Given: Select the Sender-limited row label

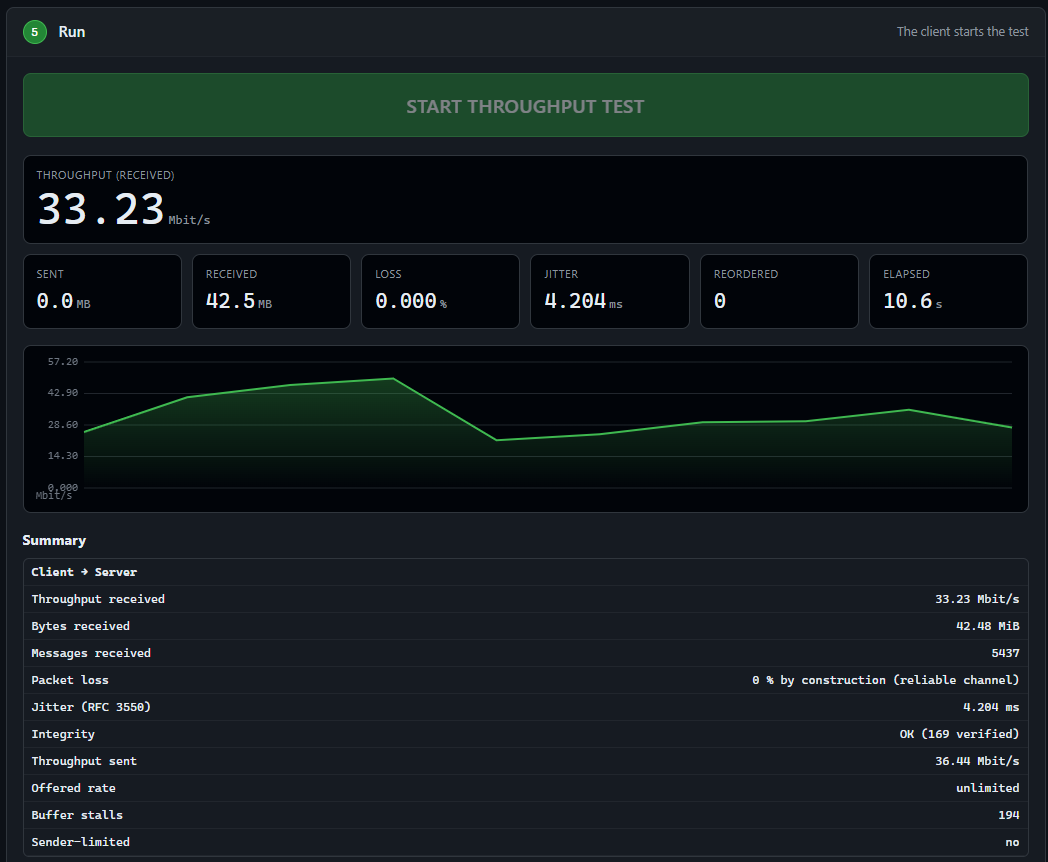Looking at the screenshot, I should [81, 842].
